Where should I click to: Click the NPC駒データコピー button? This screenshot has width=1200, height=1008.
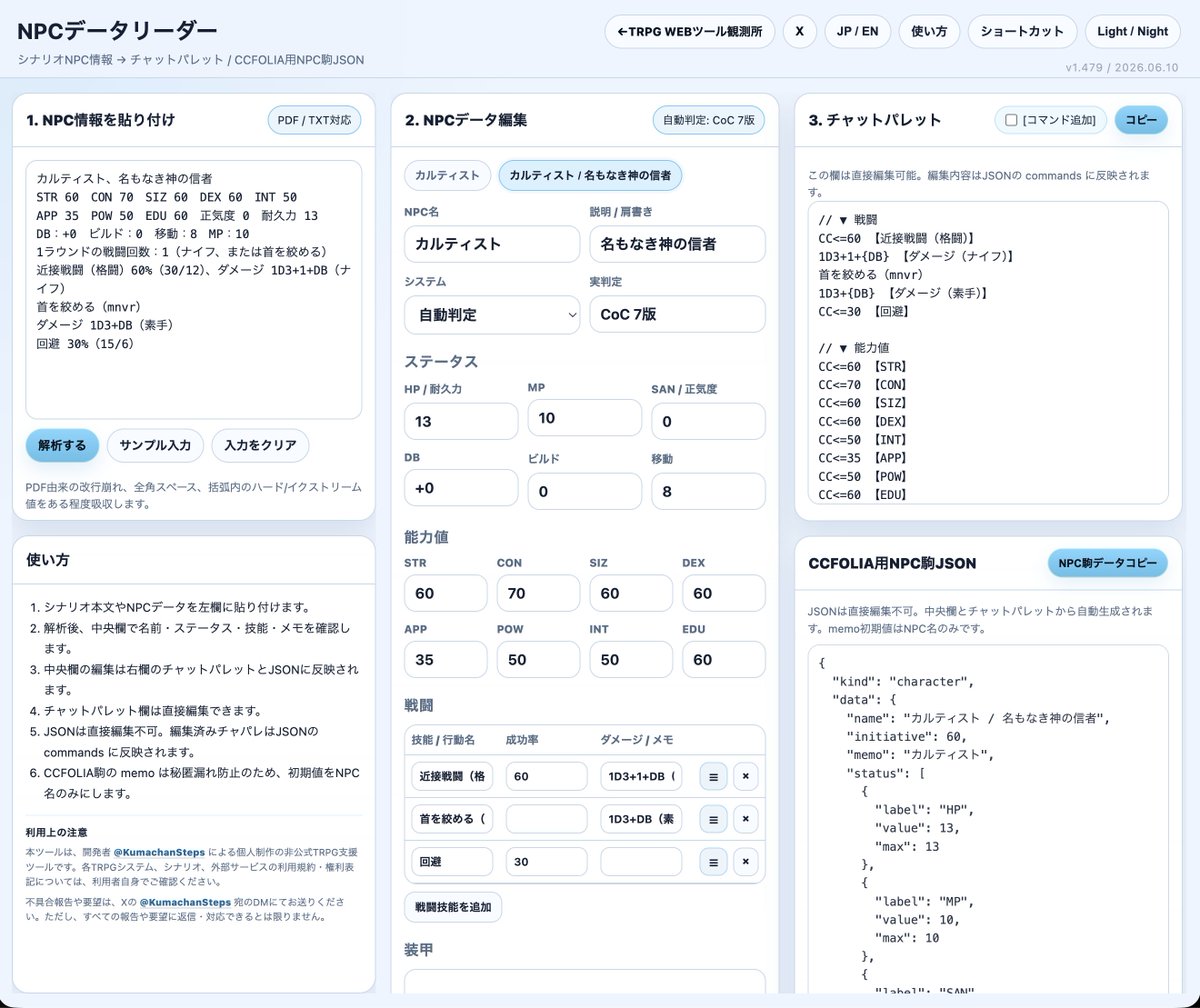coord(1107,563)
